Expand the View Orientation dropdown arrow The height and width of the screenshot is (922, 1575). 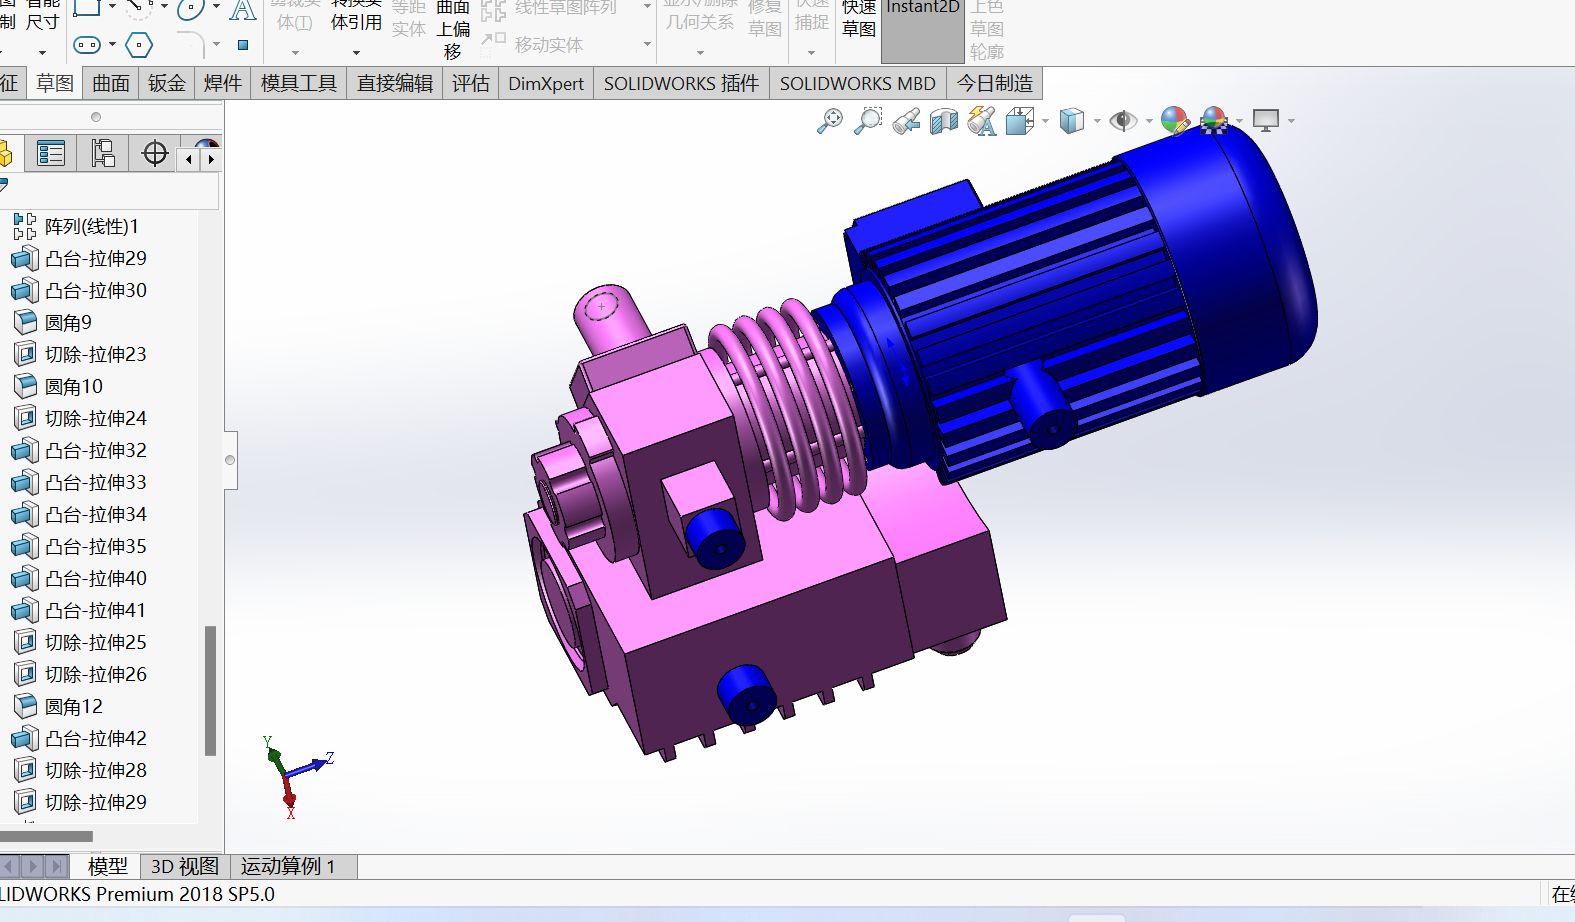coord(1046,121)
